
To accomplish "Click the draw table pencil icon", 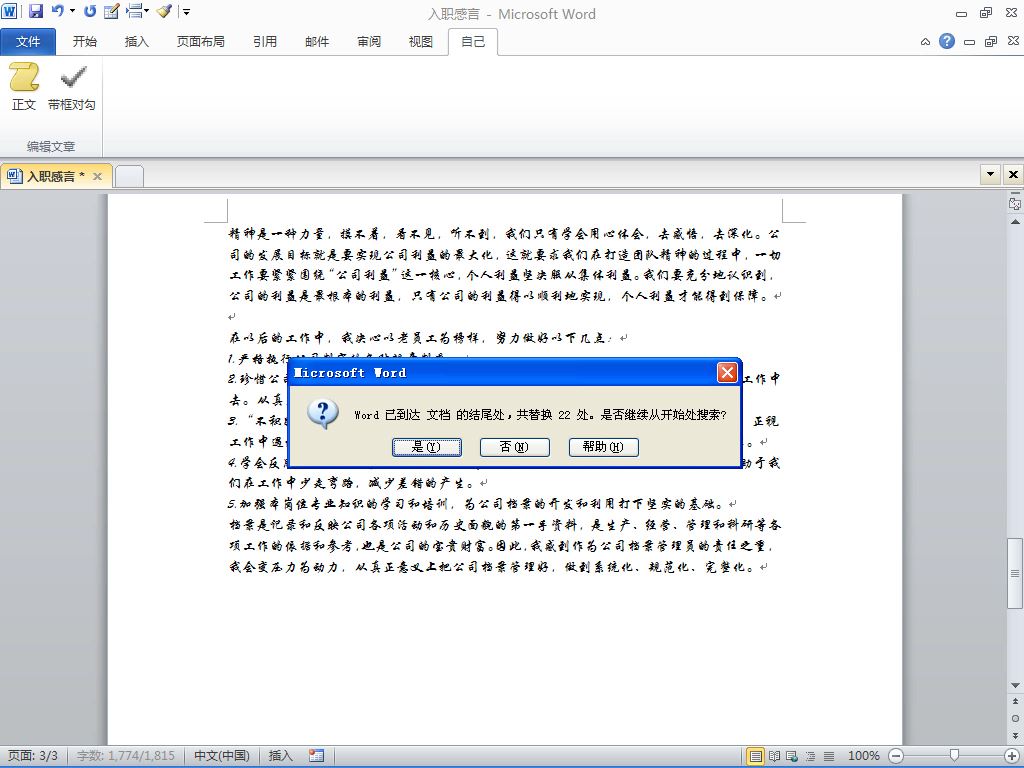I will pyautogui.click(x=112, y=11).
